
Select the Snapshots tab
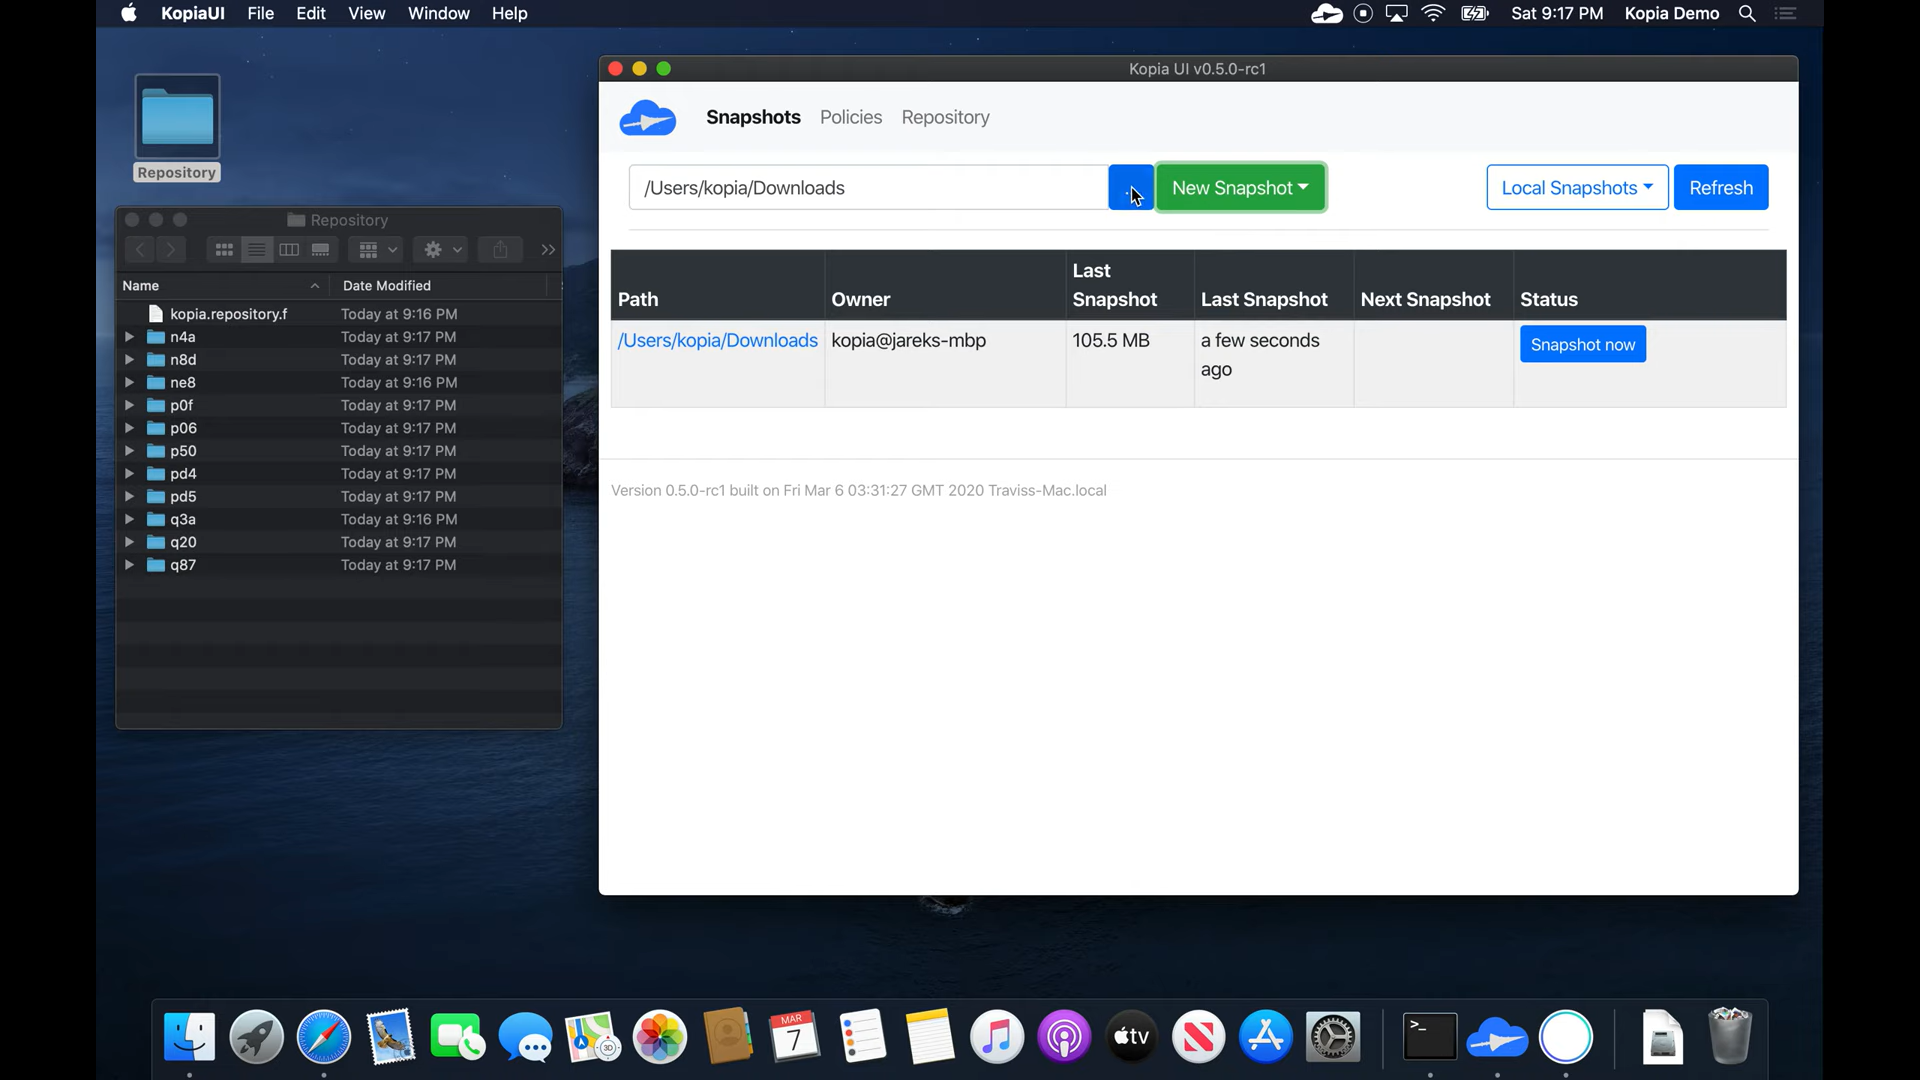753,118
